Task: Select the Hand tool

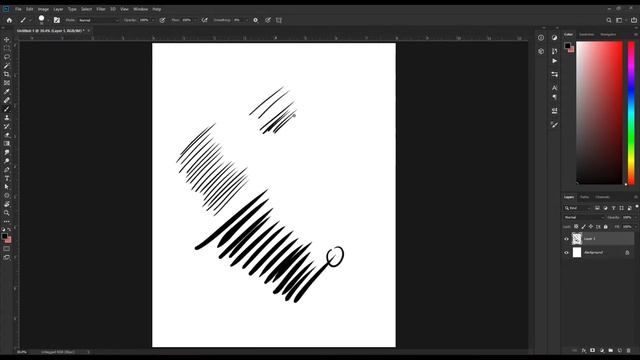Action: 7,204
